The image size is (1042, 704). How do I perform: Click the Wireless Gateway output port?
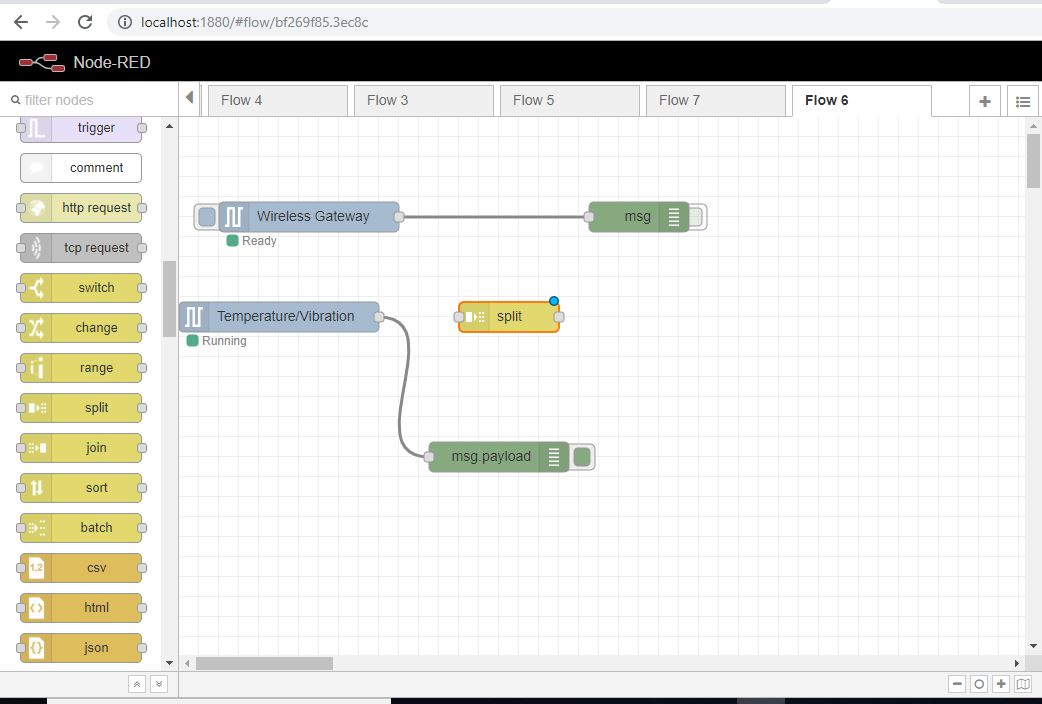[x=399, y=217]
